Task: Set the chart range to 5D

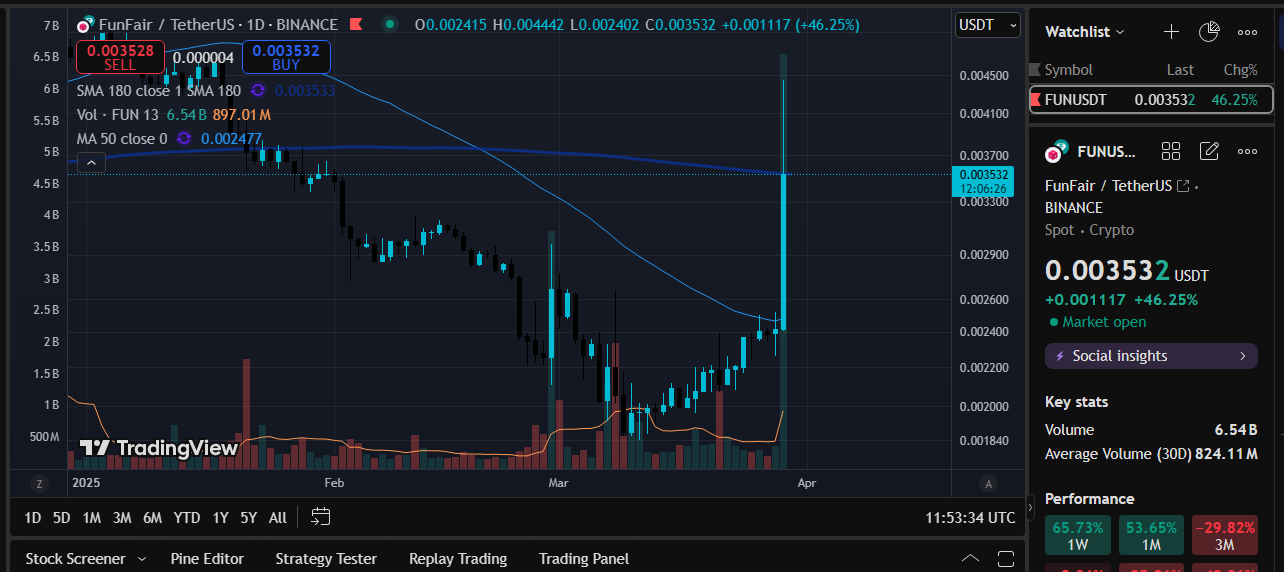Action: 62,518
